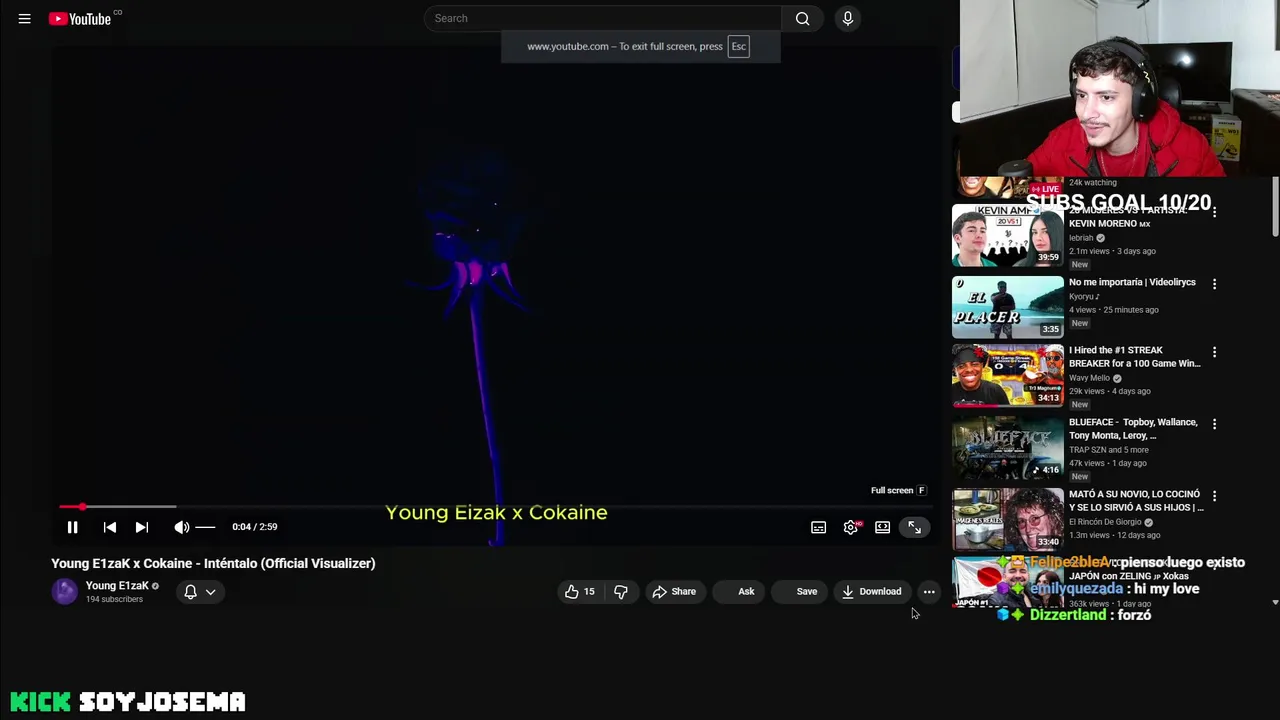
Task: Open the Young E1zaK channel name link
Action: 117,586
